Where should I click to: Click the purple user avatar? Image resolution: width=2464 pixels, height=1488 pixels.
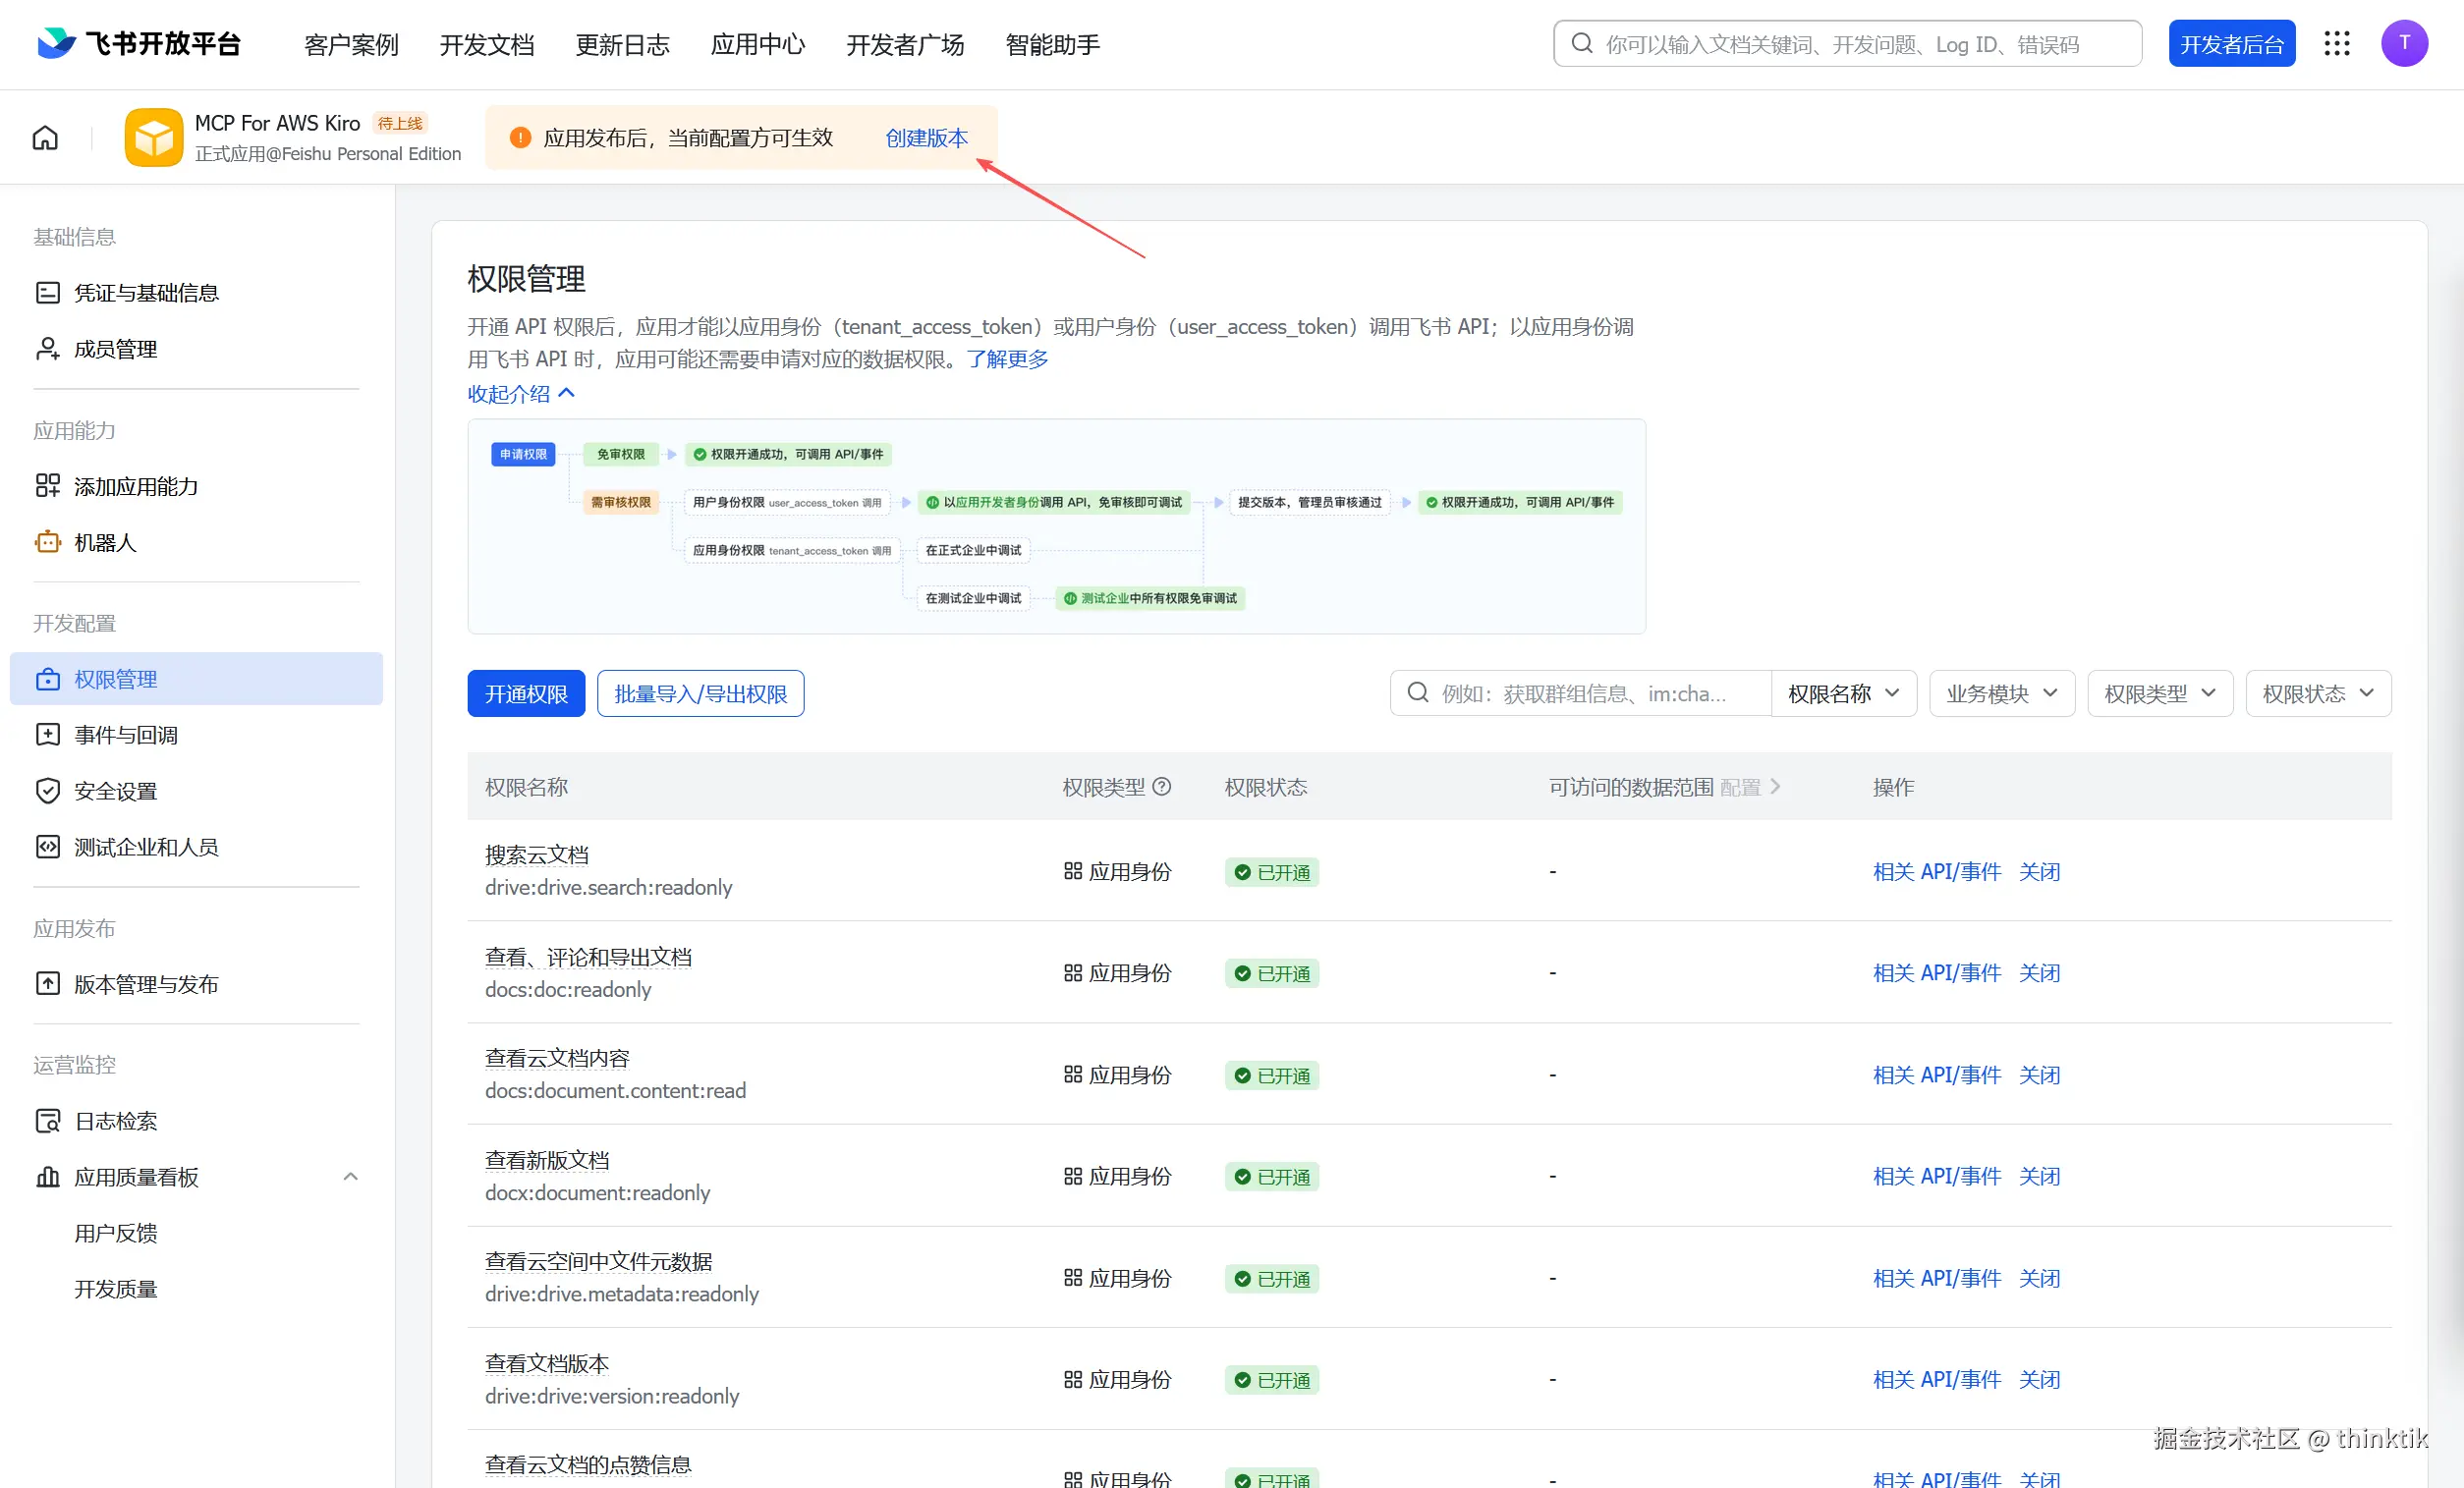coord(2404,44)
